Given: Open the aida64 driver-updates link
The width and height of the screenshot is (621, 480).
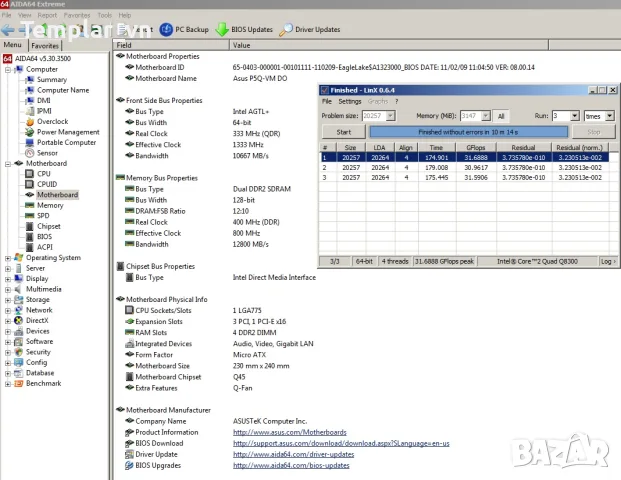Looking at the screenshot, I should [293, 454].
